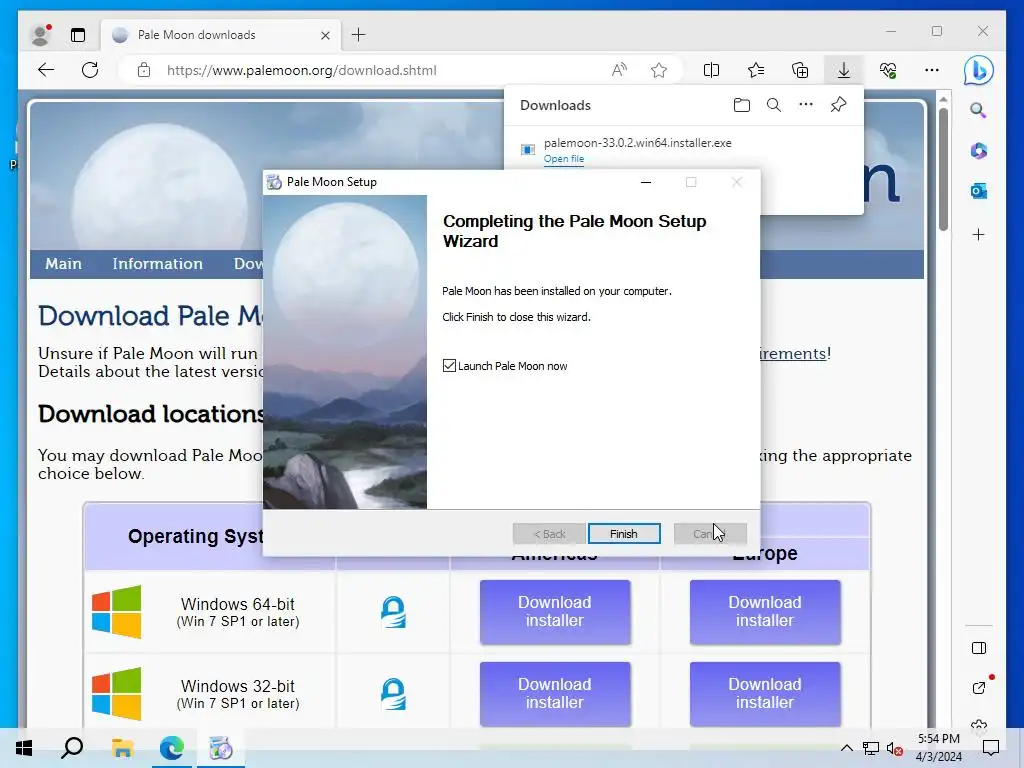Open Browser essentials heart icon
Image resolution: width=1024 pixels, height=768 pixels.
[888, 70]
